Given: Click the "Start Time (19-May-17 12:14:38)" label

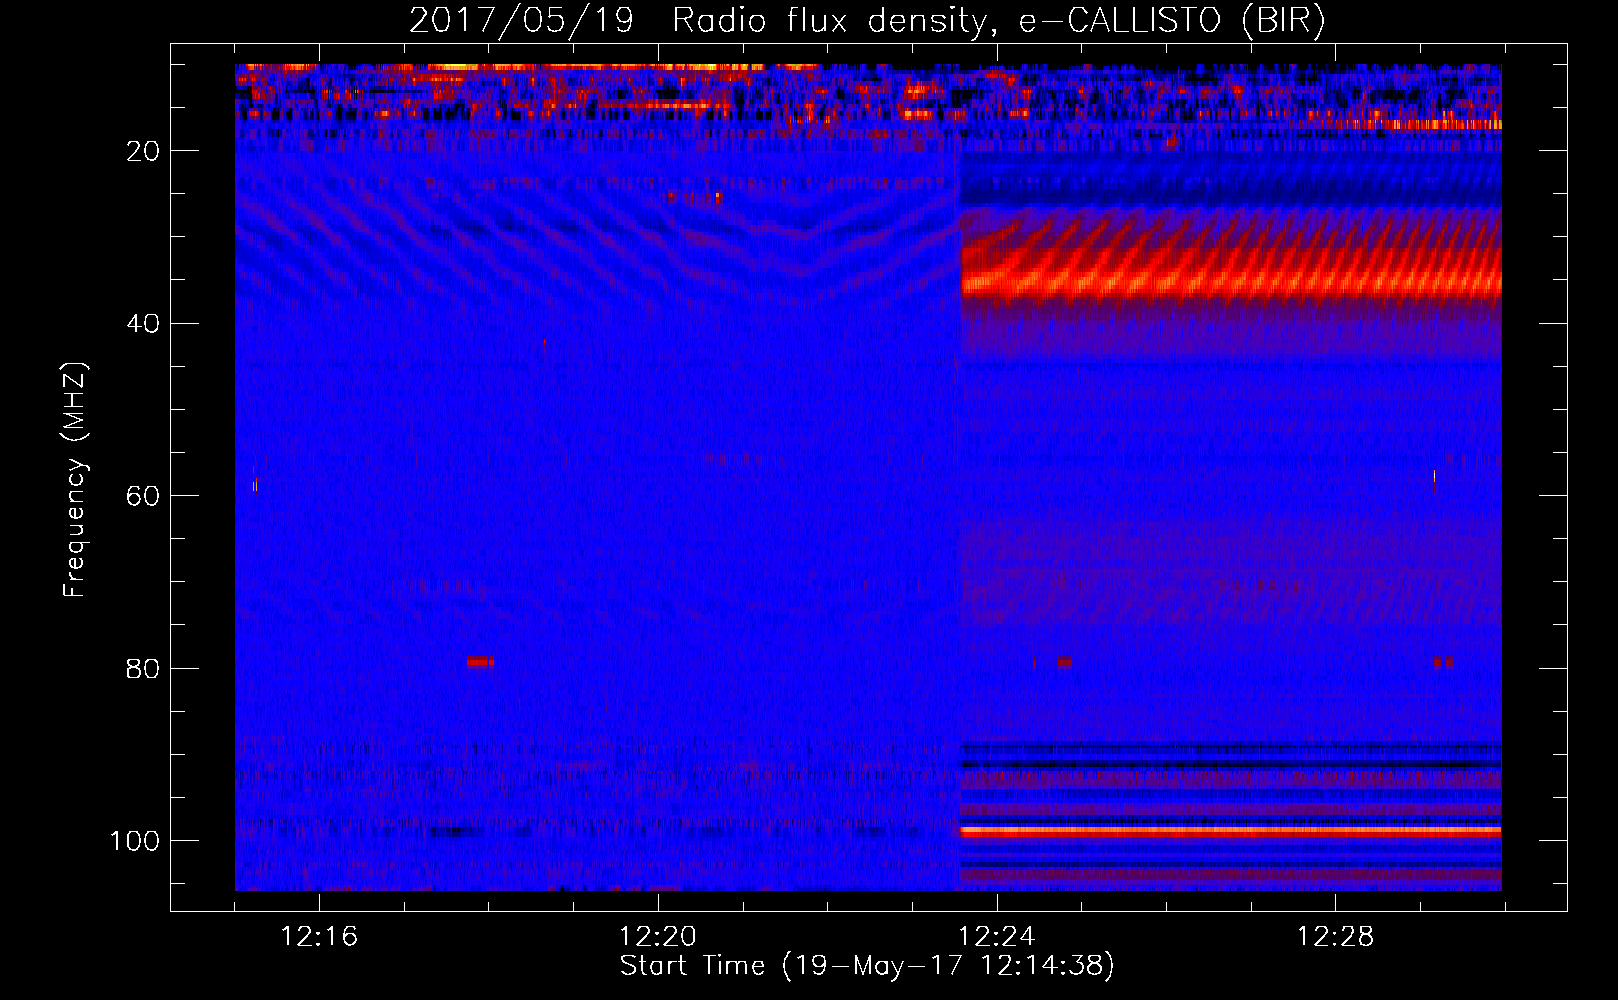Looking at the screenshot, I should pyautogui.click(x=867, y=966).
